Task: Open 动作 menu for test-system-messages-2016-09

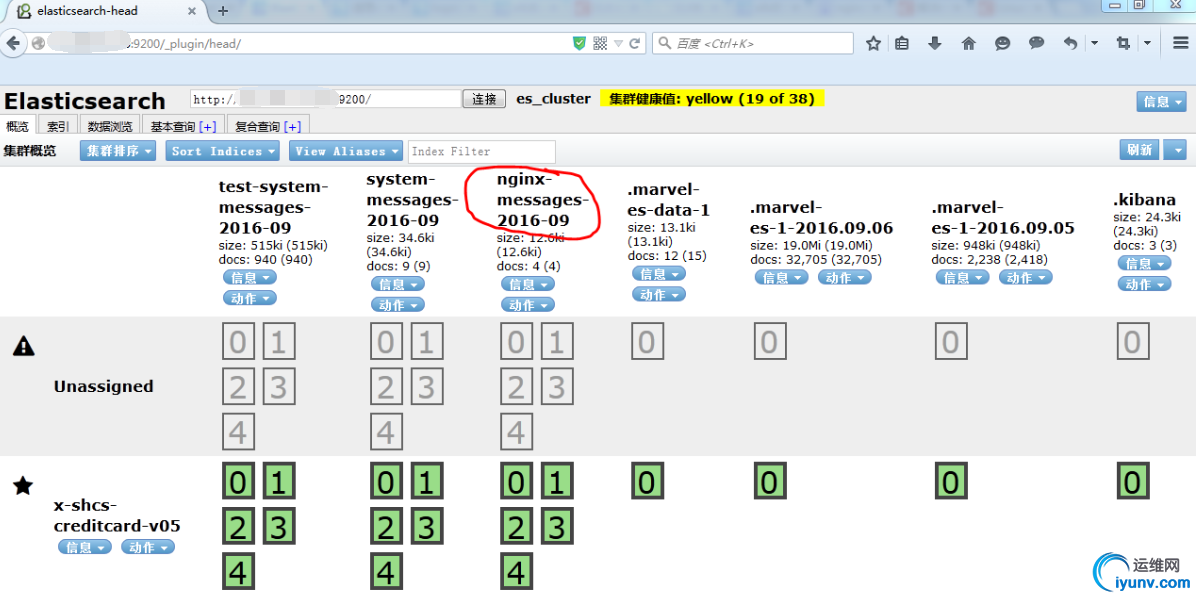Action: click(x=249, y=298)
